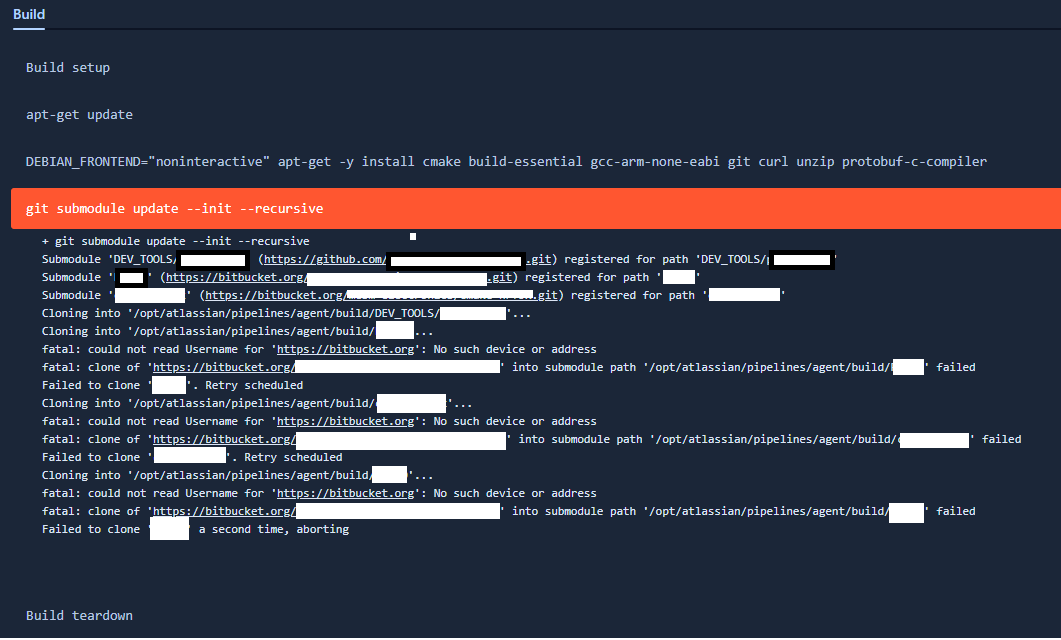Select the Build tab
The width and height of the screenshot is (1061, 640).
pos(28,14)
